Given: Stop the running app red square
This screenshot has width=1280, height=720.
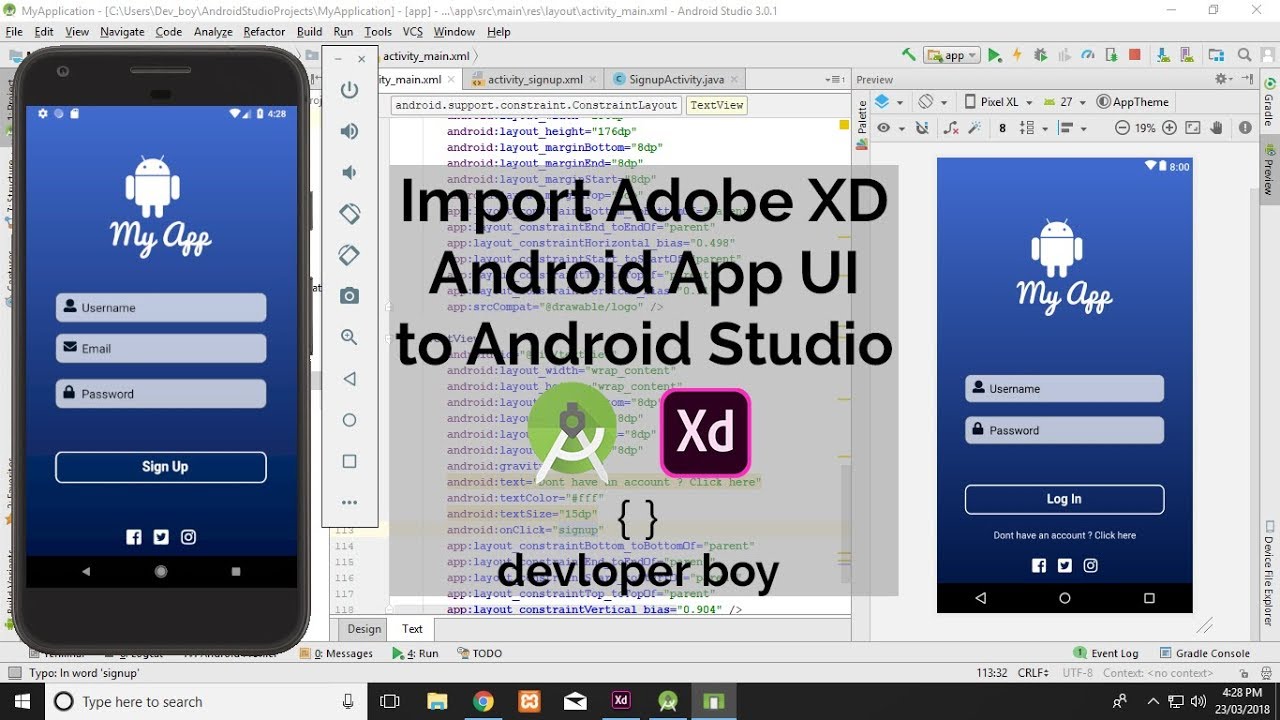Looking at the screenshot, I should tap(1135, 55).
